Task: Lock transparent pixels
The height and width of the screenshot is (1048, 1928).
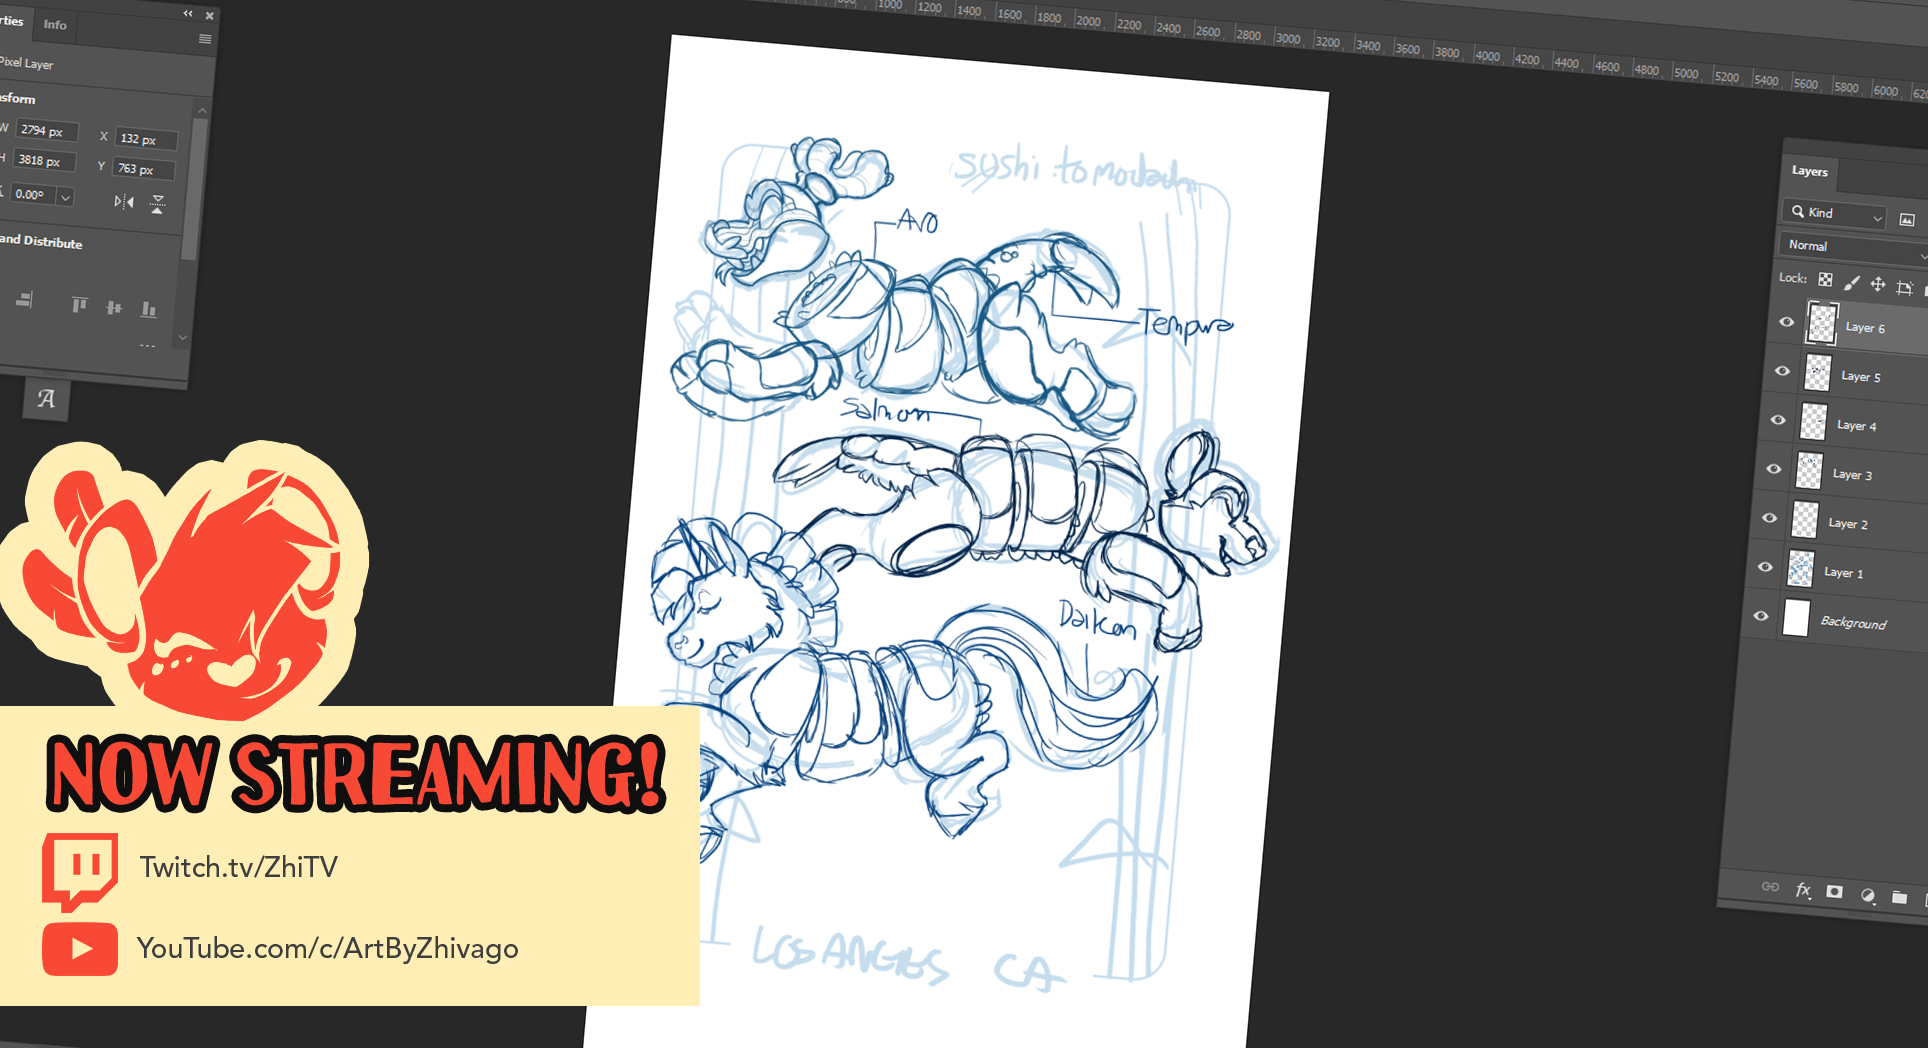Action: coord(1825,280)
